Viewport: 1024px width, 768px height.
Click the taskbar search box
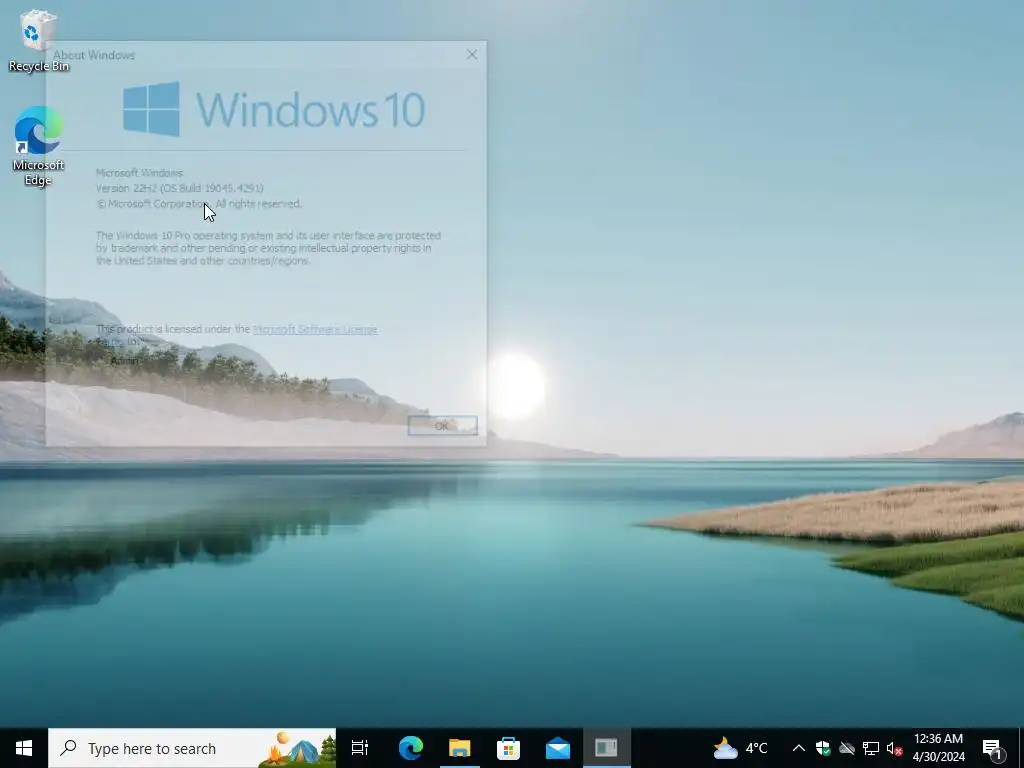[x=192, y=748]
